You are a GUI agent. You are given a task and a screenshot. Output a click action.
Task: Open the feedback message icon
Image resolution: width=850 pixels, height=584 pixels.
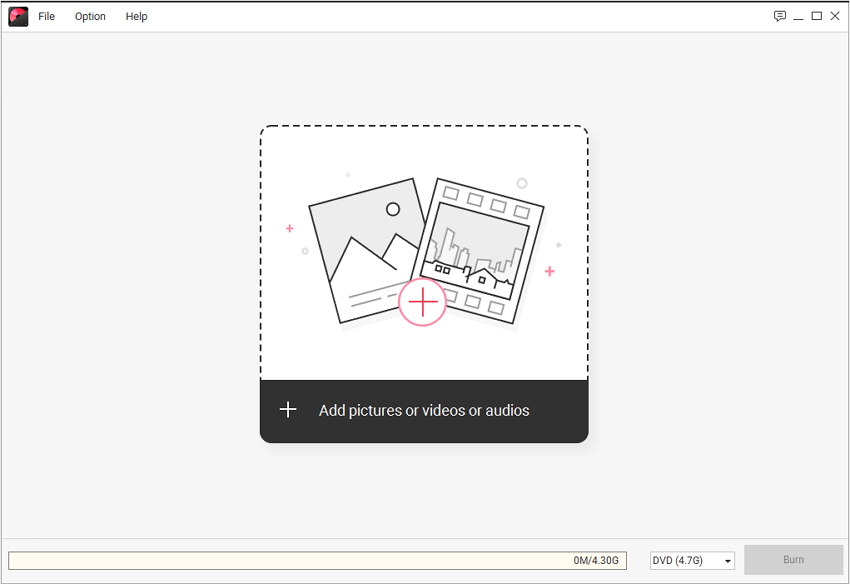780,16
